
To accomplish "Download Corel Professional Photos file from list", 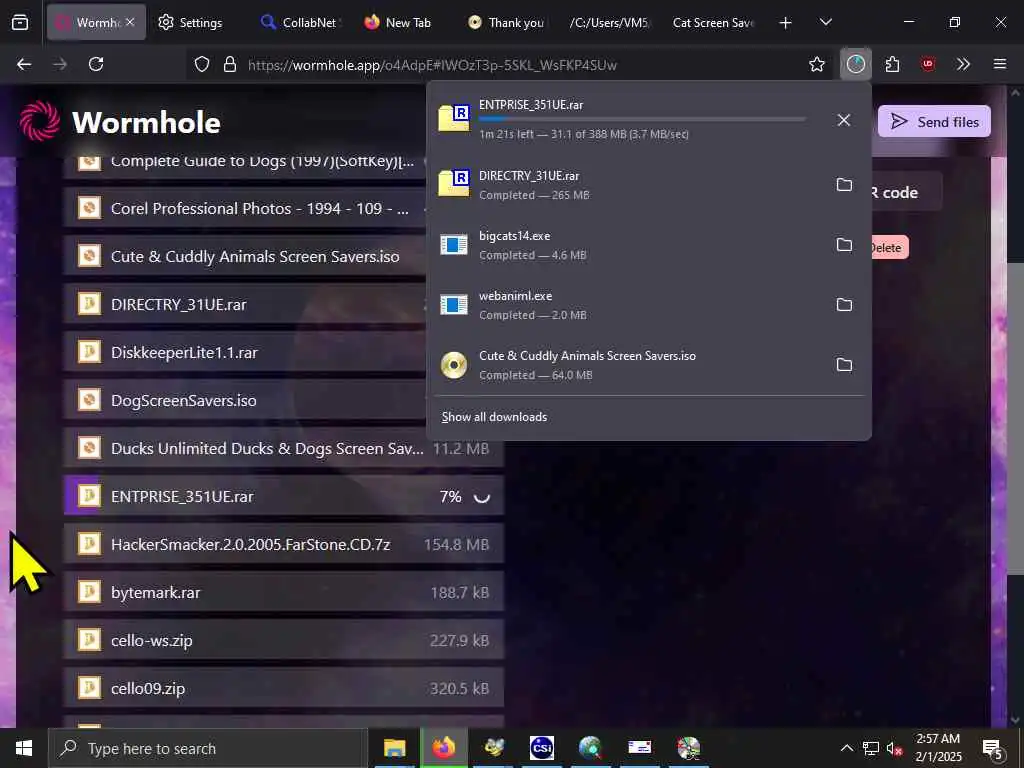I will [246, 208].
